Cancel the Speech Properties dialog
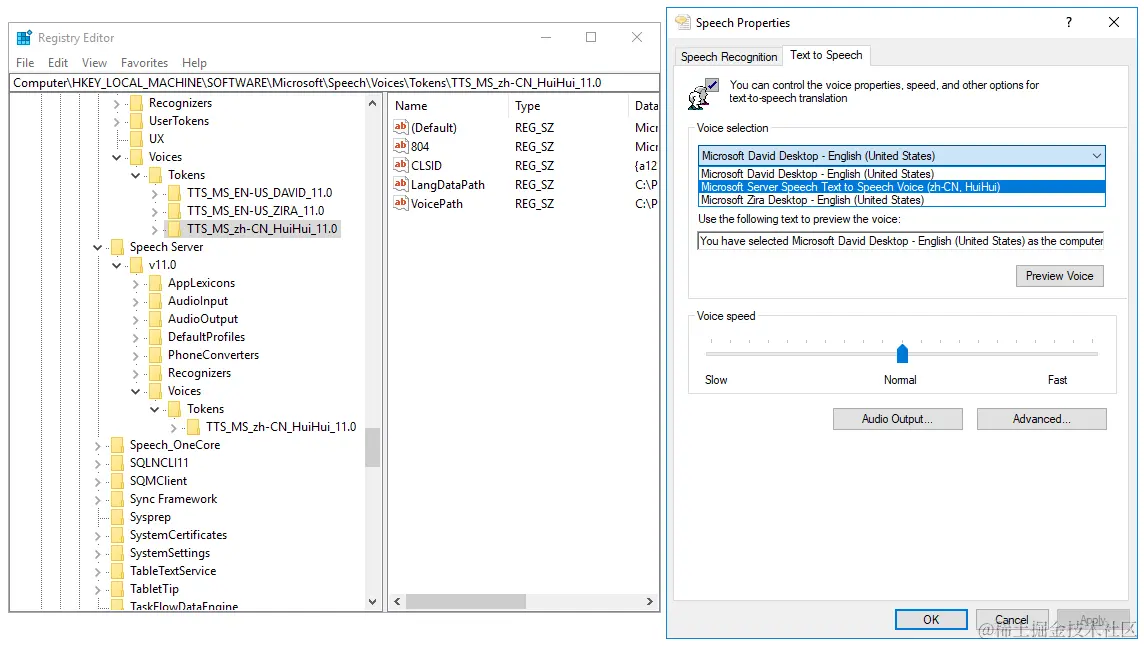Image resolution: width=1144 pixels, height=646 pixels. [1012, 620]
